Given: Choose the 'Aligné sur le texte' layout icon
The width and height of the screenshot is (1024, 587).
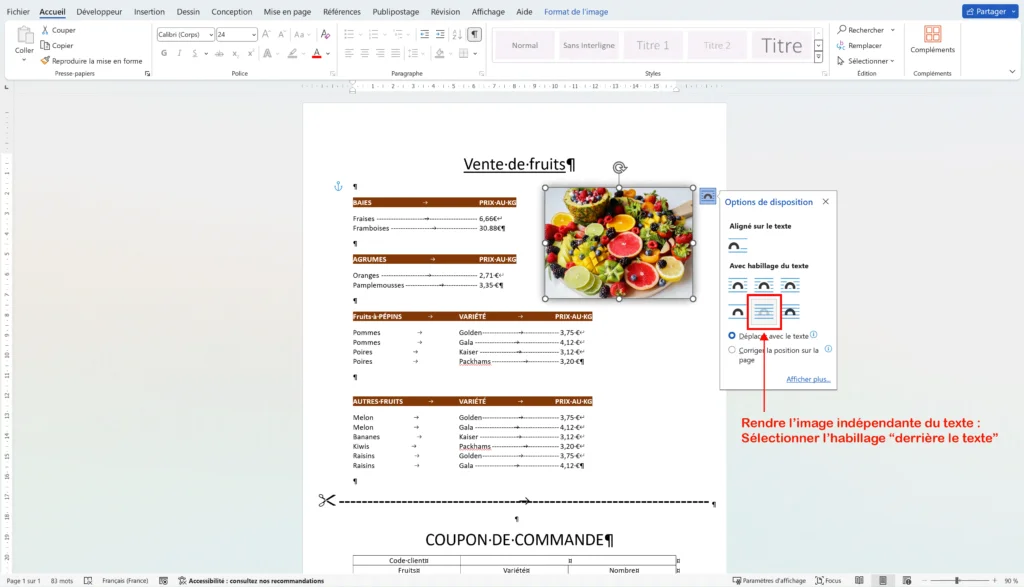Looking at the screenshot, I should pos(737,246).
